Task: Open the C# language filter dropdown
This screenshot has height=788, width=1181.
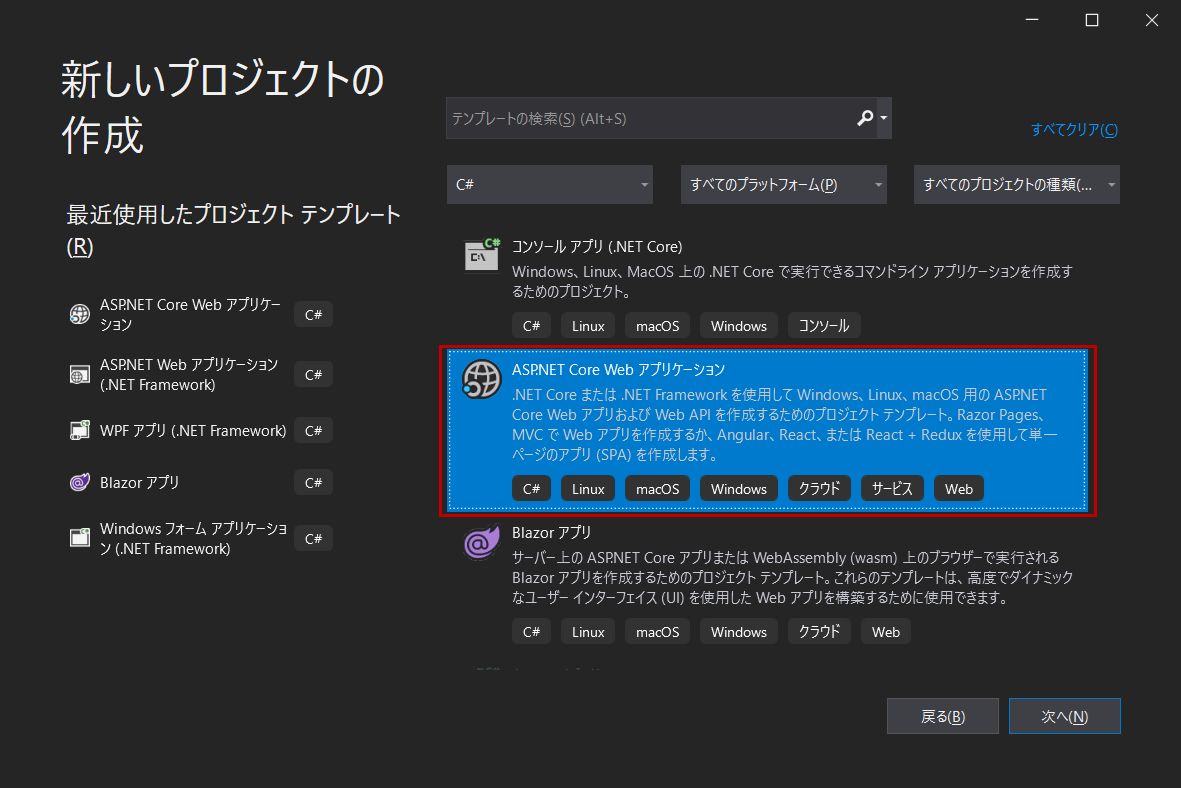Action: (550, 185)
